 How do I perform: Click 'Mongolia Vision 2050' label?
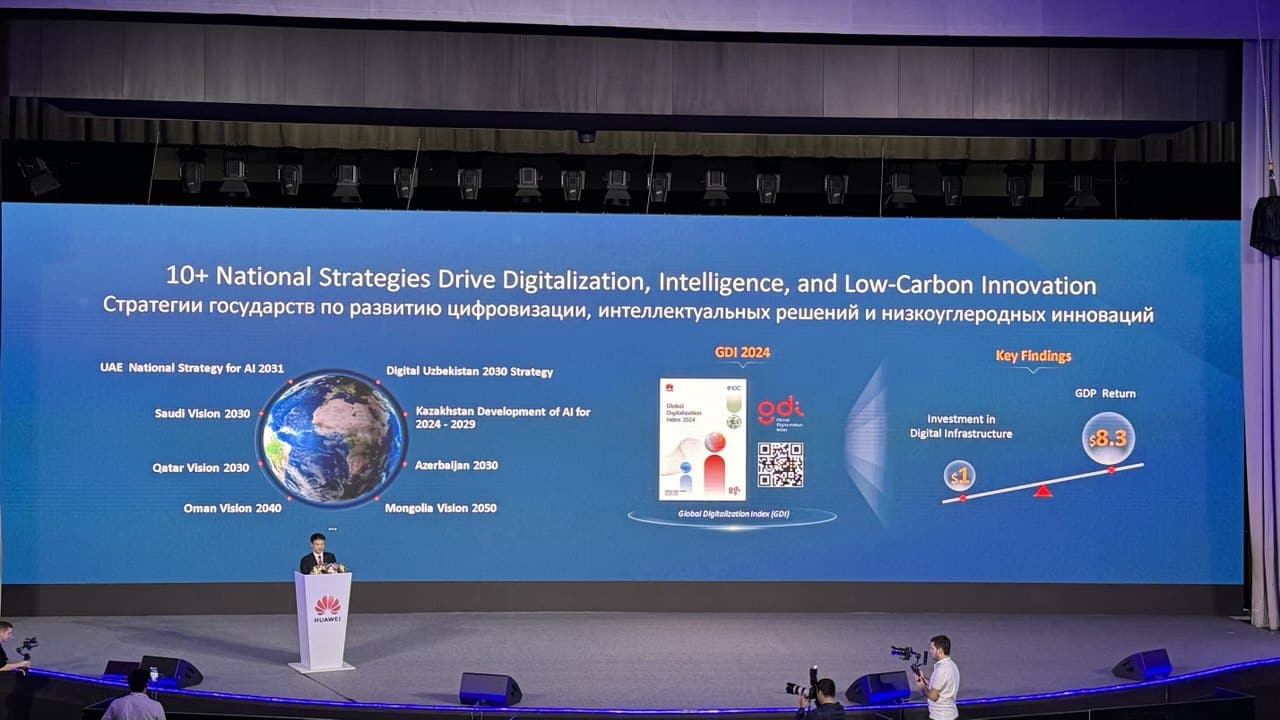[x=440, y=508]
